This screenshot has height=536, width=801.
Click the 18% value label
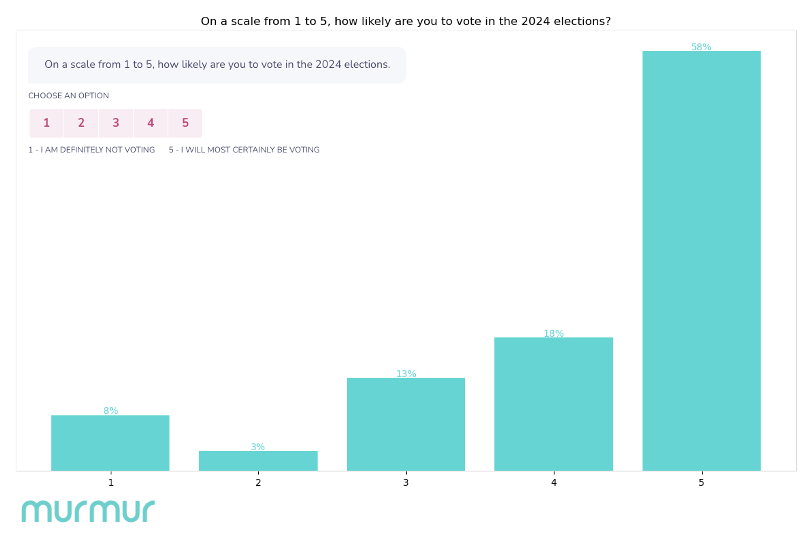[x=553, y=333]
